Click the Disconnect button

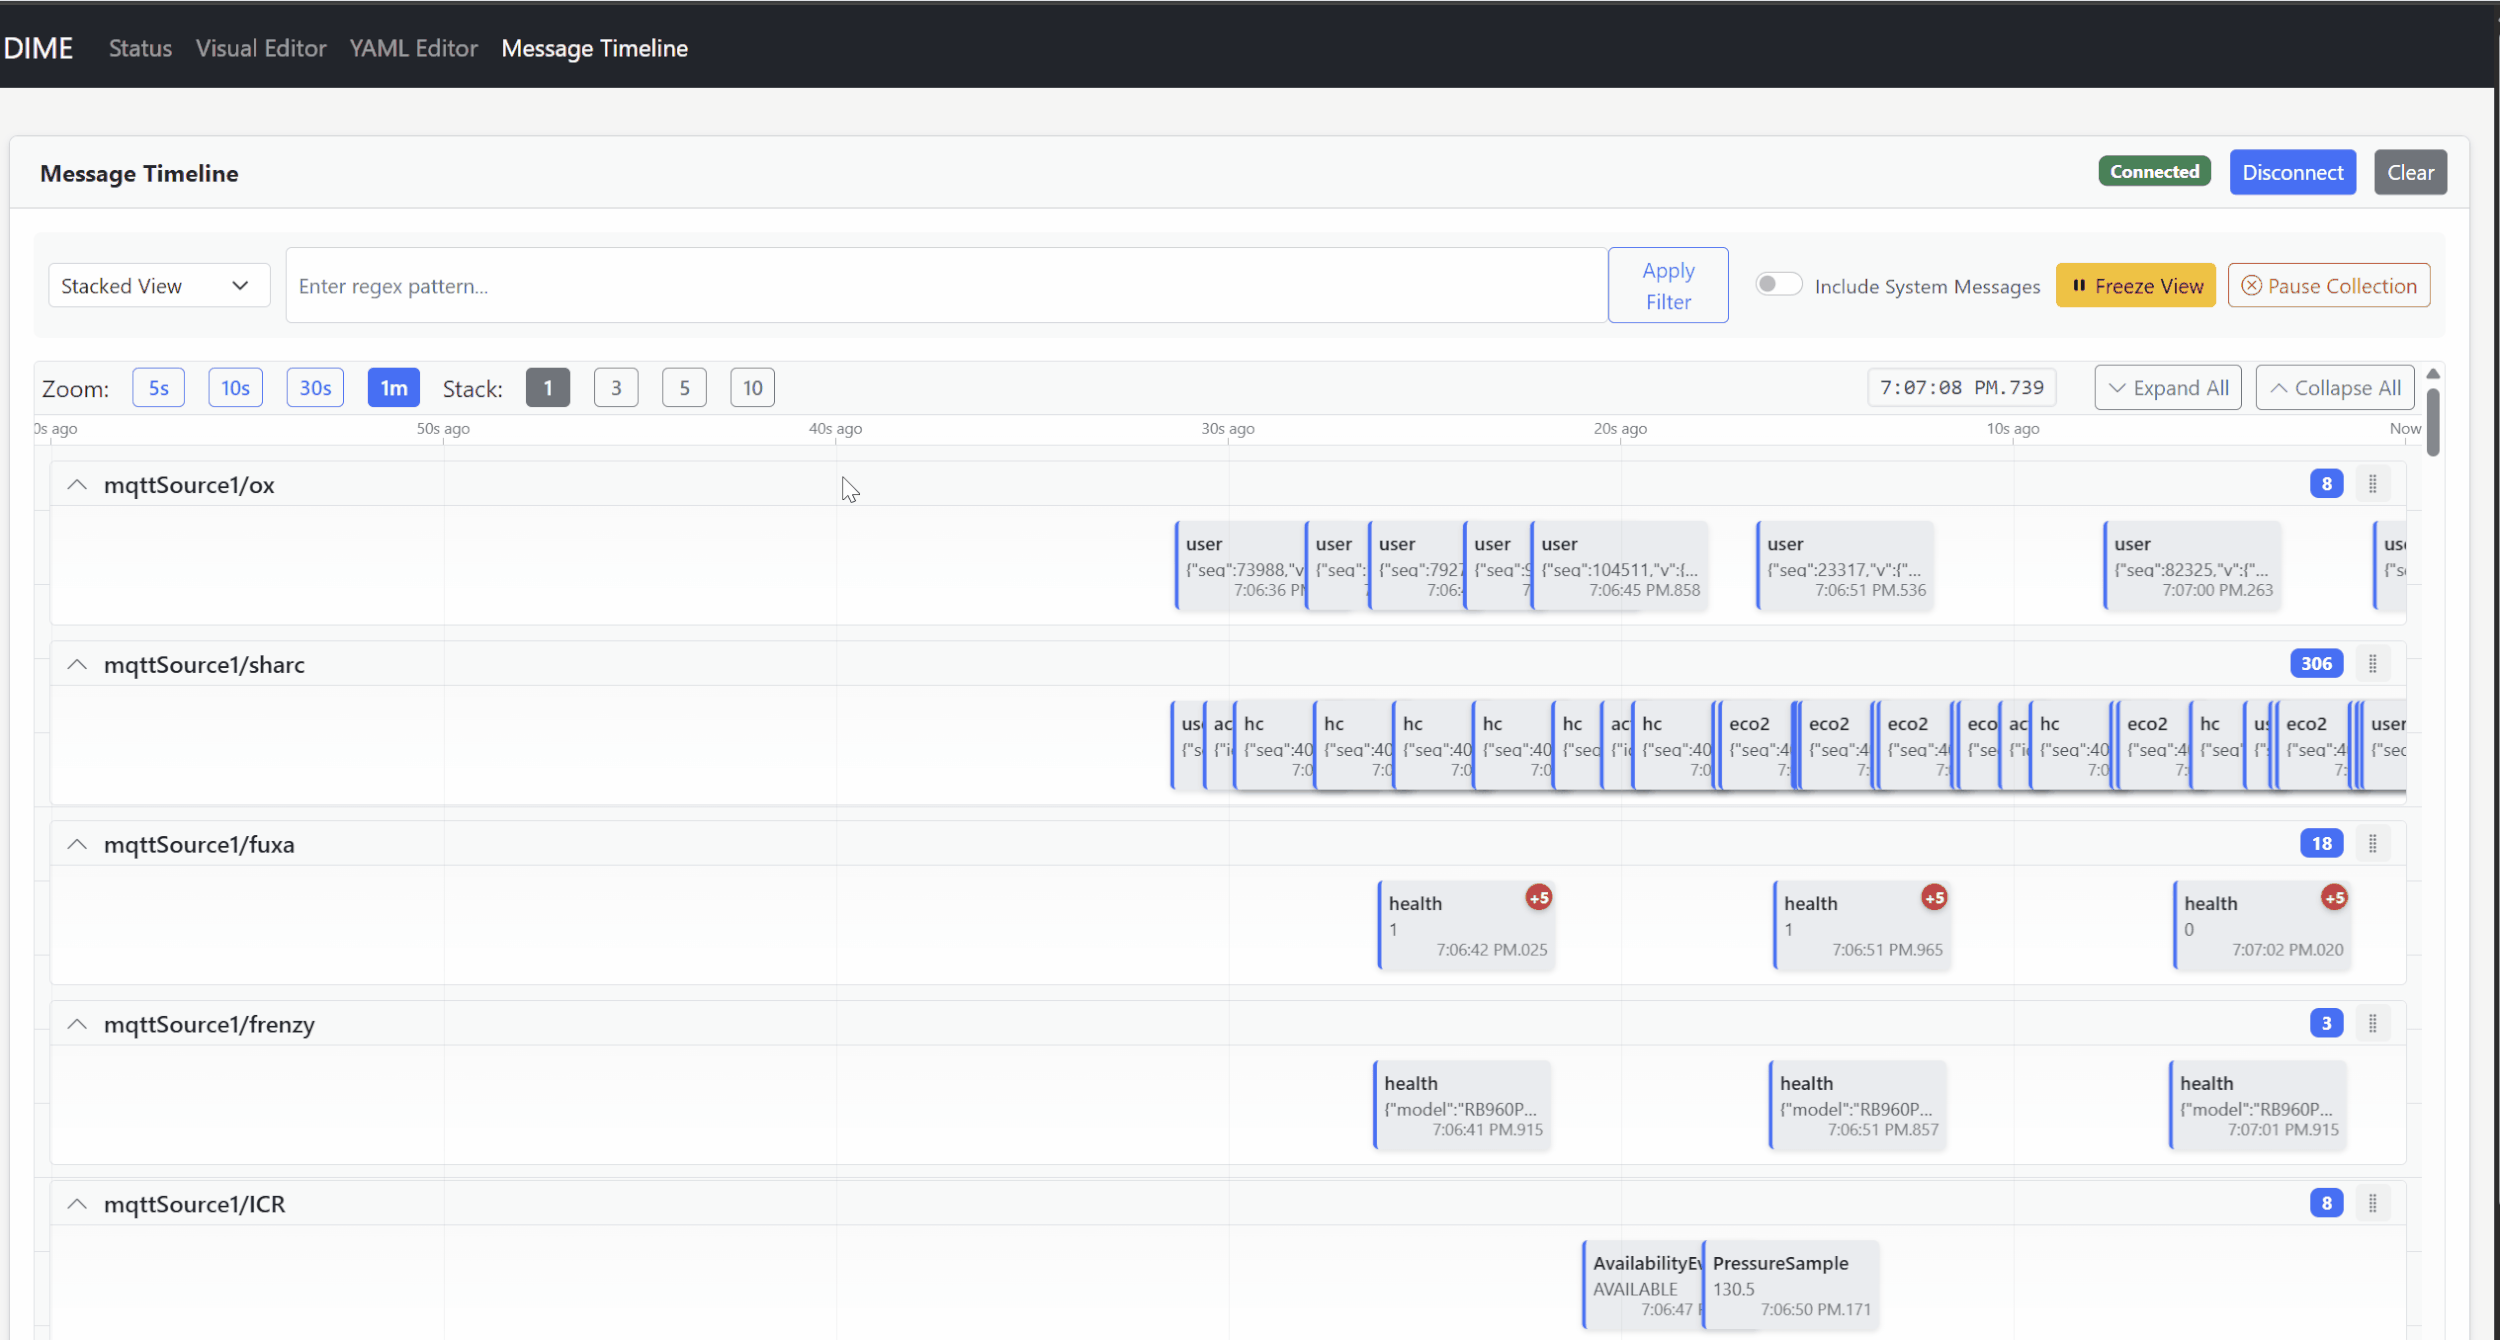click(2292, 172)
